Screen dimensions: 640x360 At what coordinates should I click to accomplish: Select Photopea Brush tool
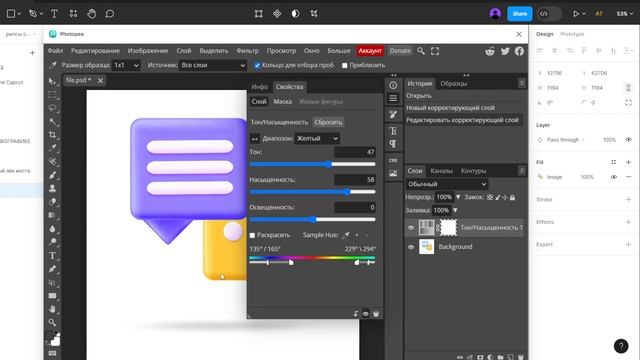point(52,175)
